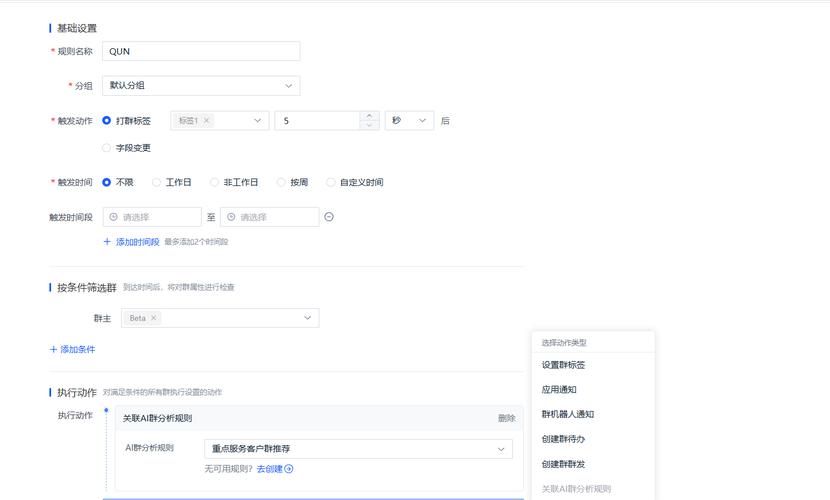The image size is (830, 500).
Task: Open the 秒 time unit dropdown
Action: tap(409, 121)
